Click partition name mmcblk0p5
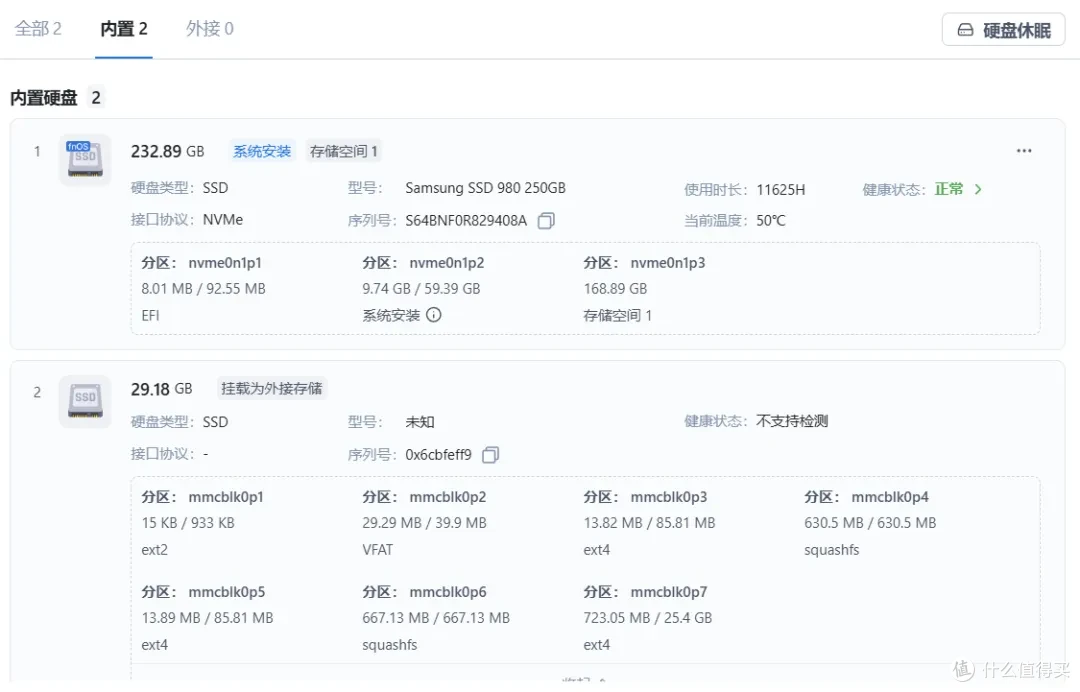 227,592
